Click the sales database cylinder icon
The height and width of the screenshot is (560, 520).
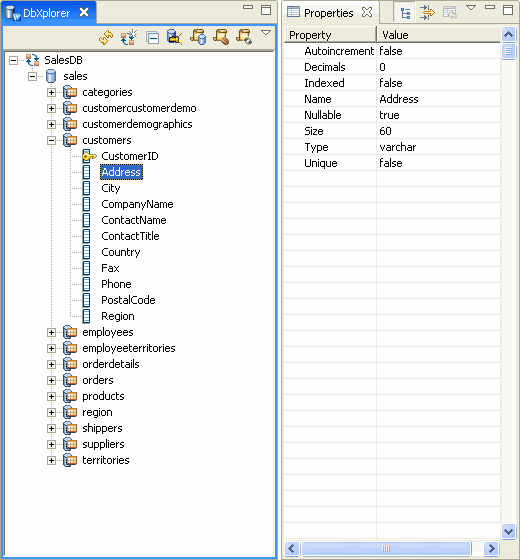(51, 76)
